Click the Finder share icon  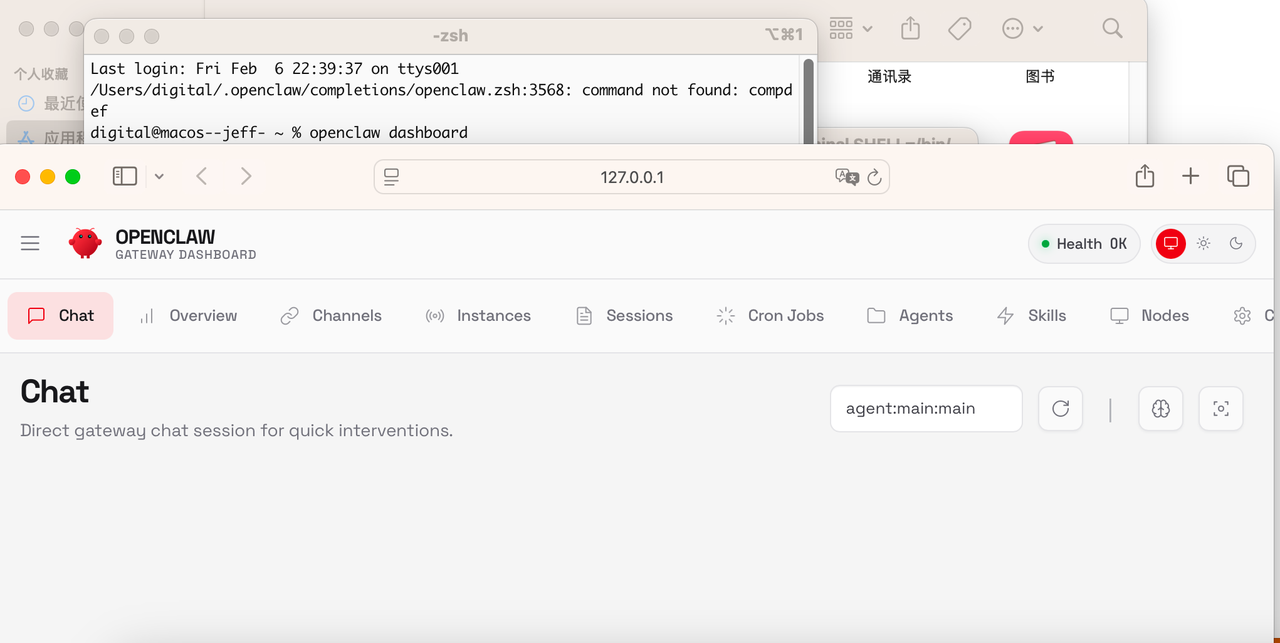910,28
